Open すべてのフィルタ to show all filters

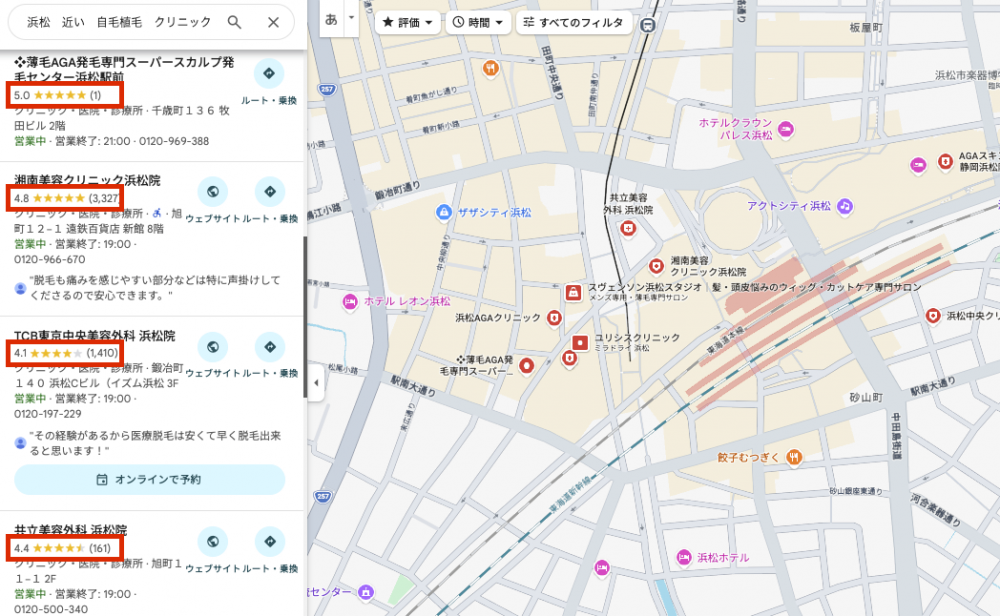pyautogui.click(x=572, y=21)
